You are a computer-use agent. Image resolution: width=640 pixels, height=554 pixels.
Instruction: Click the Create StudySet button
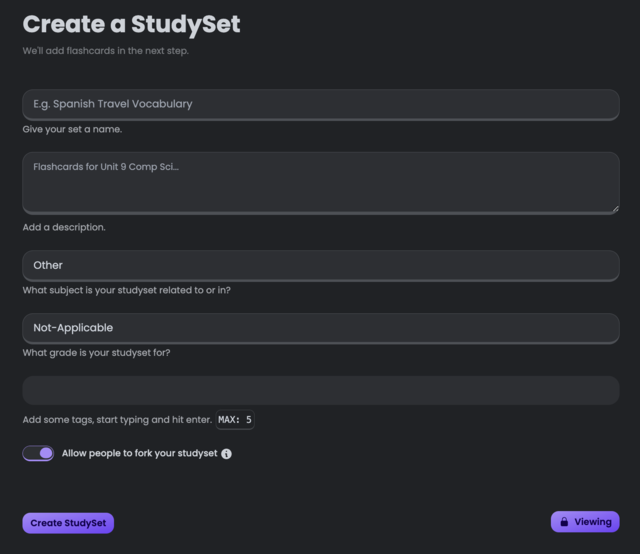[68, 523]
